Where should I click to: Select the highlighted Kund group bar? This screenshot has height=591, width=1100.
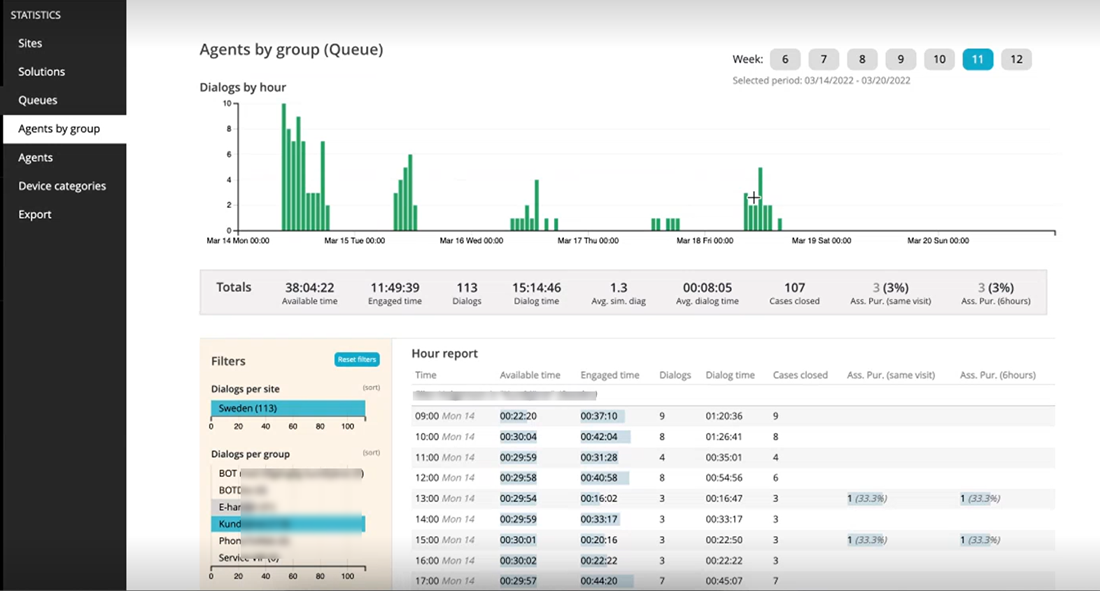point(288,524)
